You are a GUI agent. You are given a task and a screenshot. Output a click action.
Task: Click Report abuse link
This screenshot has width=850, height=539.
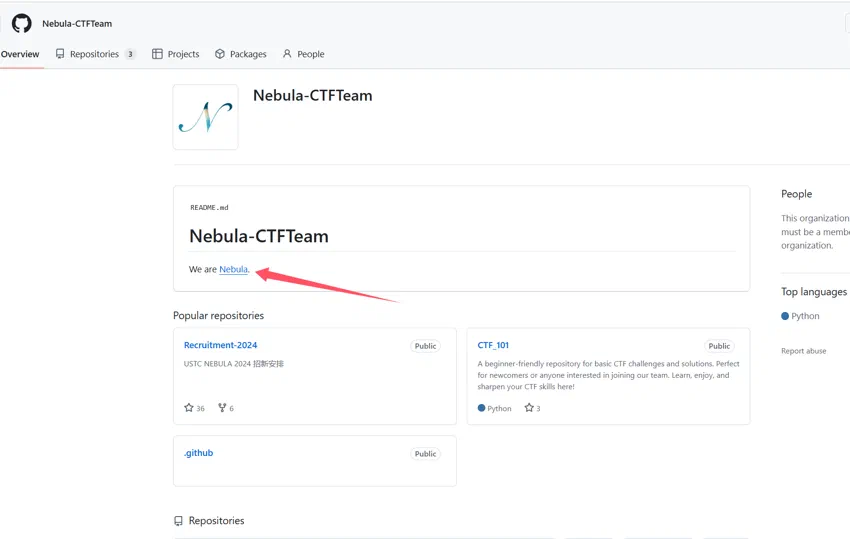(803, 351)
